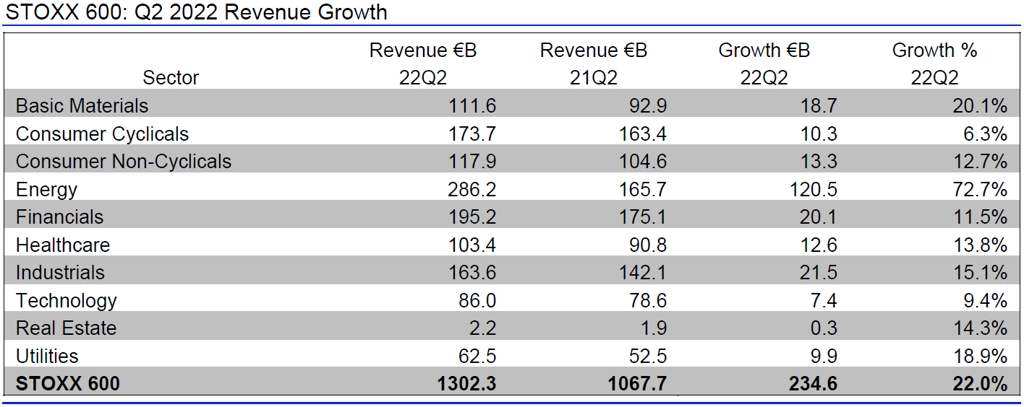Image resolution: width=1024 pixels, height=407 pixels.
Task: Select Technology growth value 7.4
Action: coord(824,301)
